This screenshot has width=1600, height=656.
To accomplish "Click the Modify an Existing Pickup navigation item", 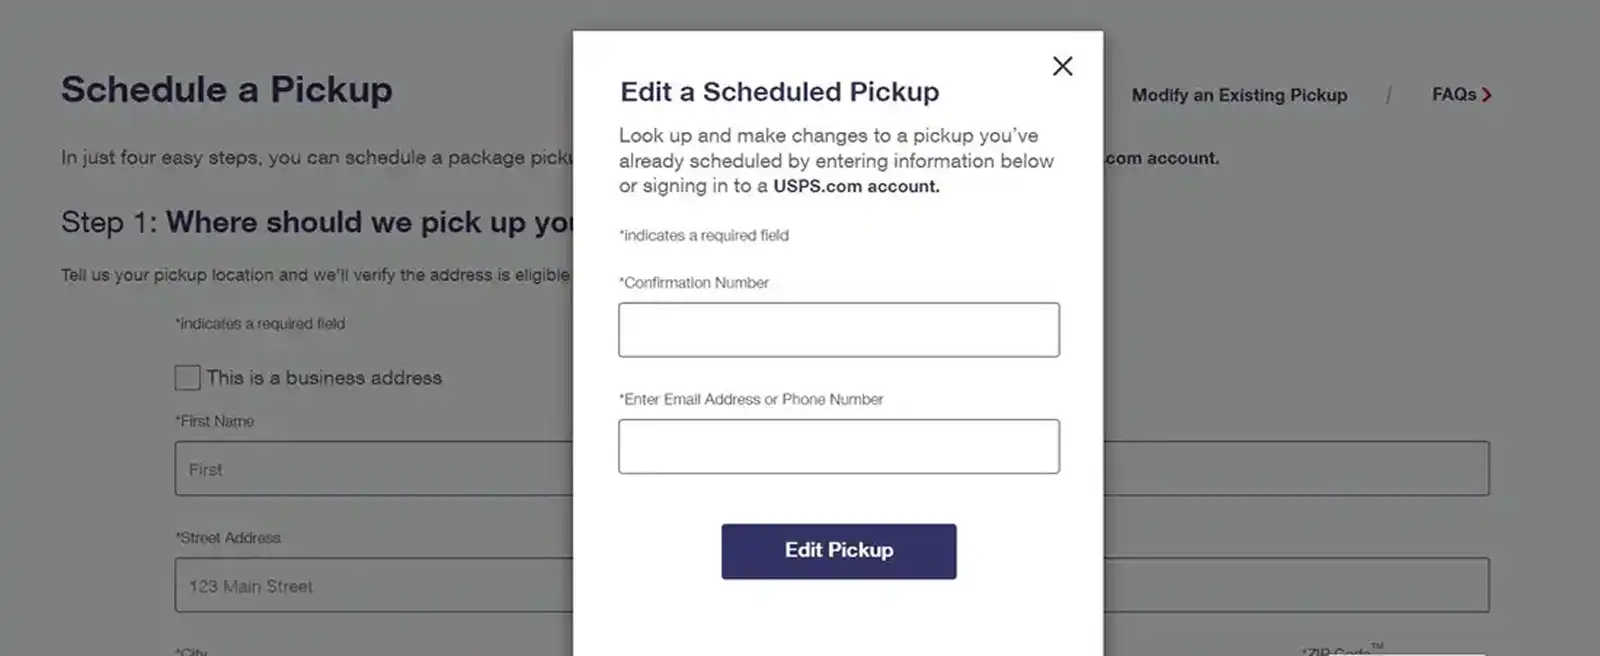I will point(1239,95).
